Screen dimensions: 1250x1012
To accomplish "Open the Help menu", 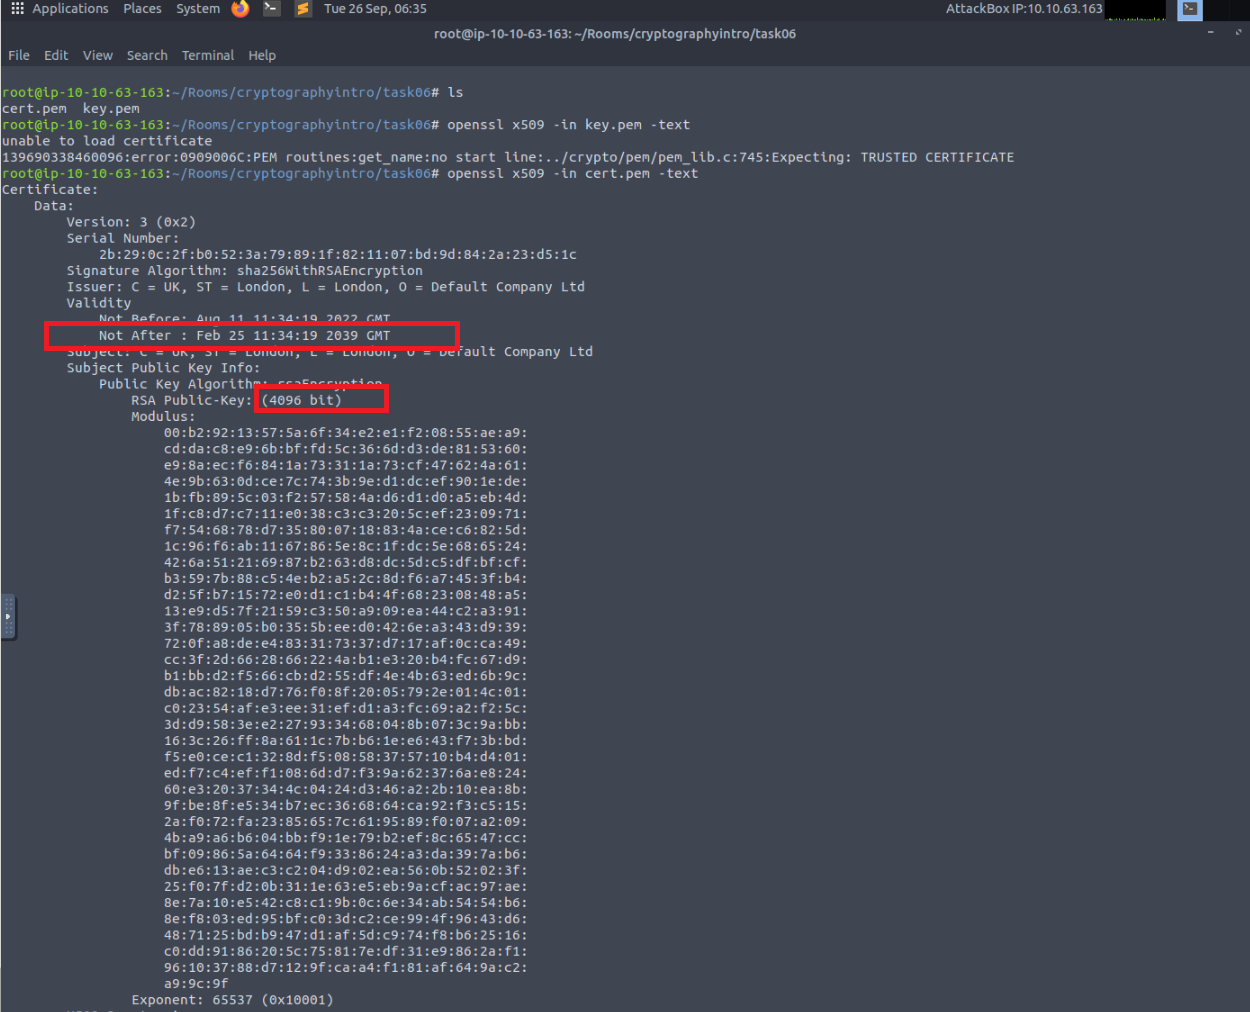I will pos(262,55).
